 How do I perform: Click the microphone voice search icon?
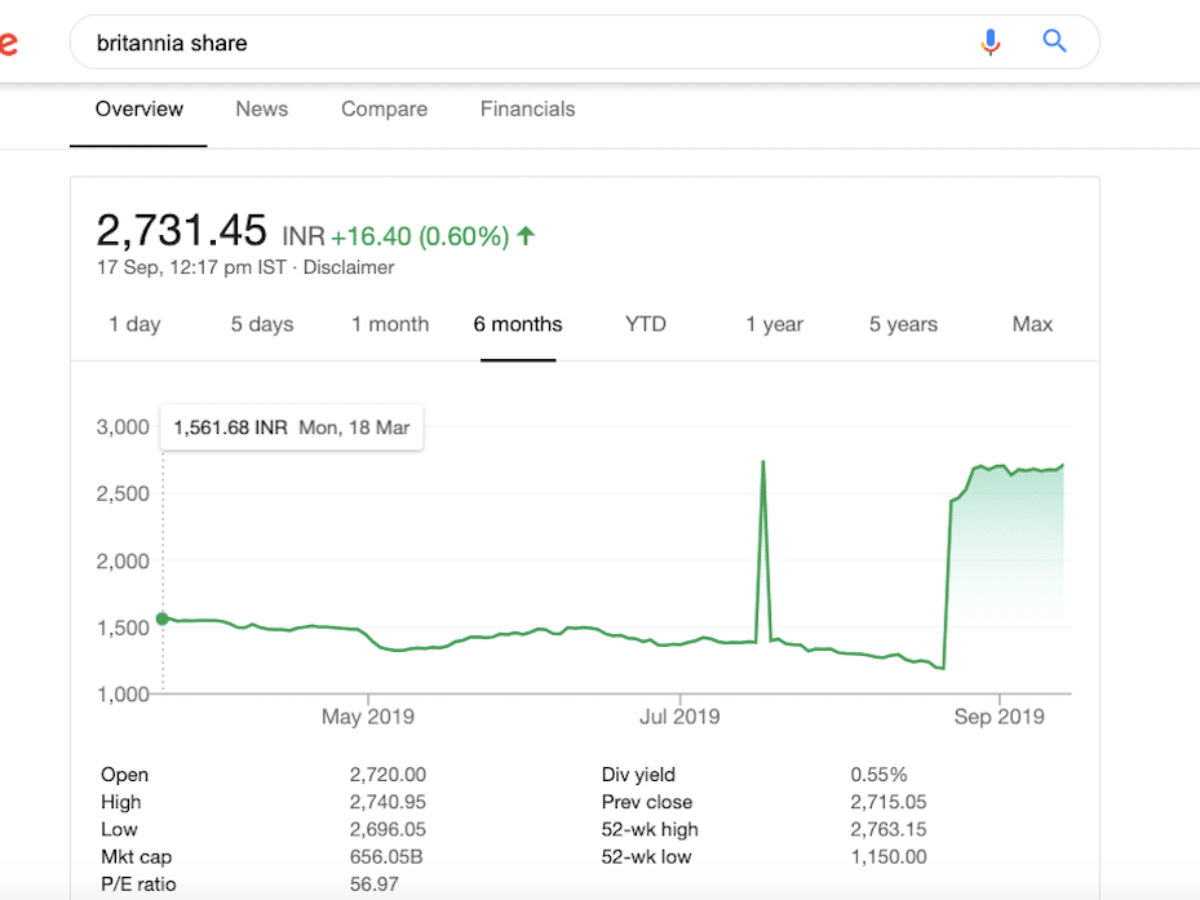(x=990, y=42)
